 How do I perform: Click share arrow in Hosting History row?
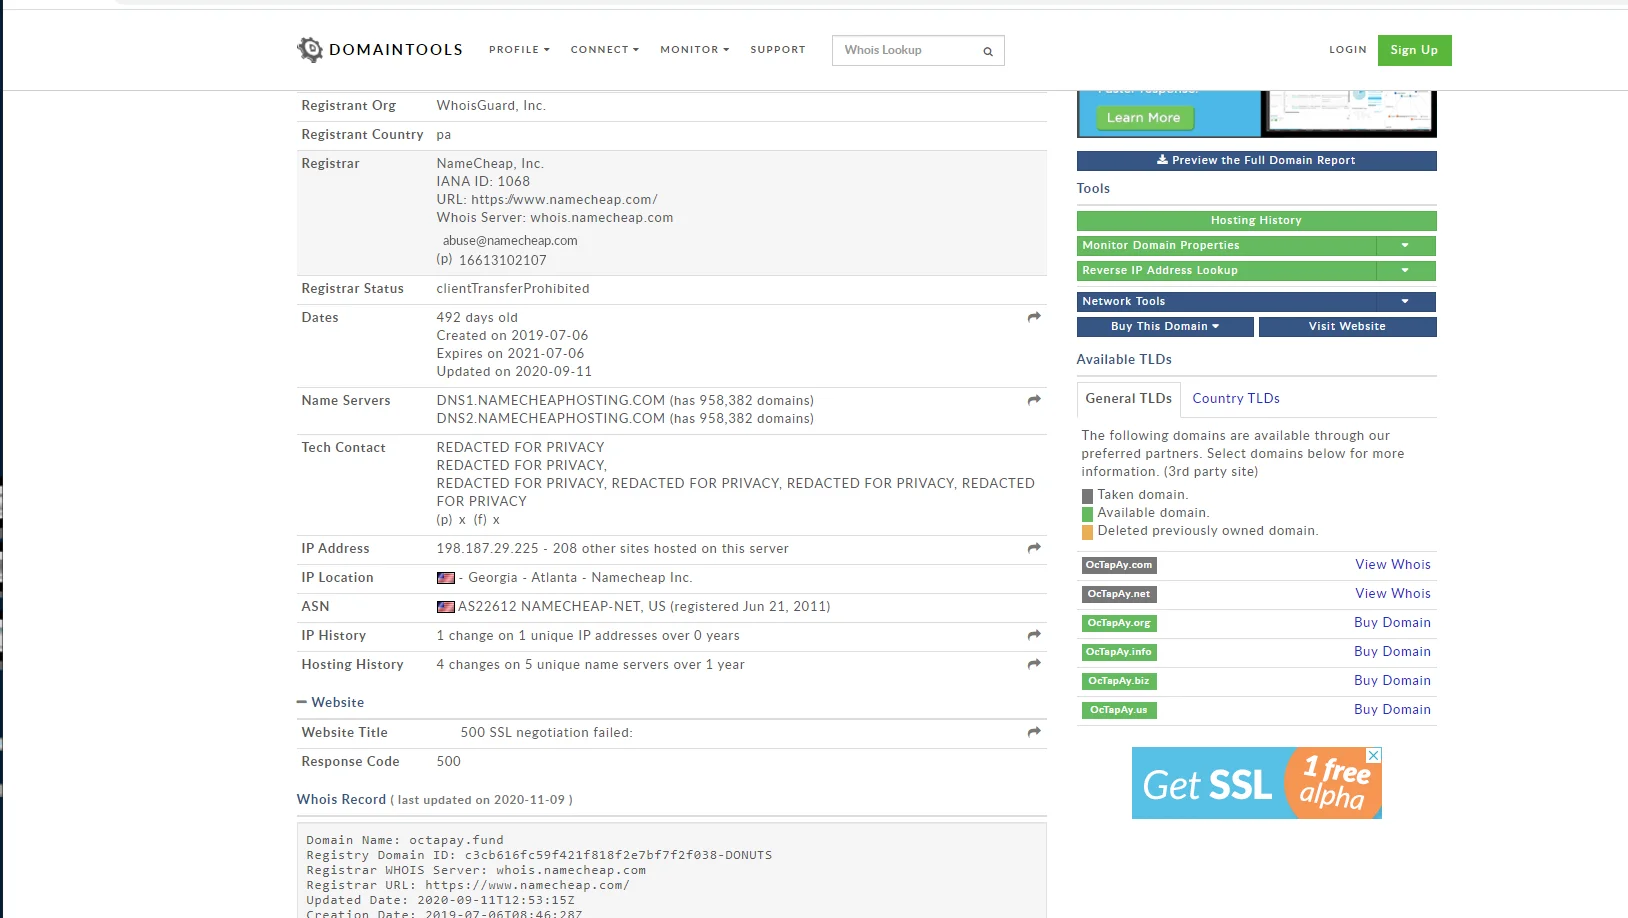click(1034, 664)
